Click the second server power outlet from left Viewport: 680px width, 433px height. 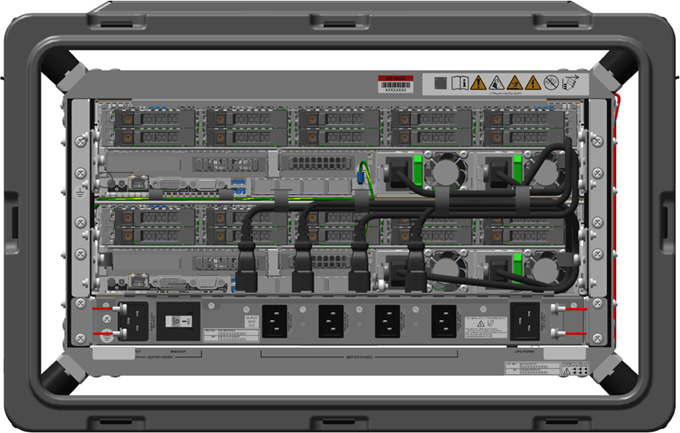(331, 321)
